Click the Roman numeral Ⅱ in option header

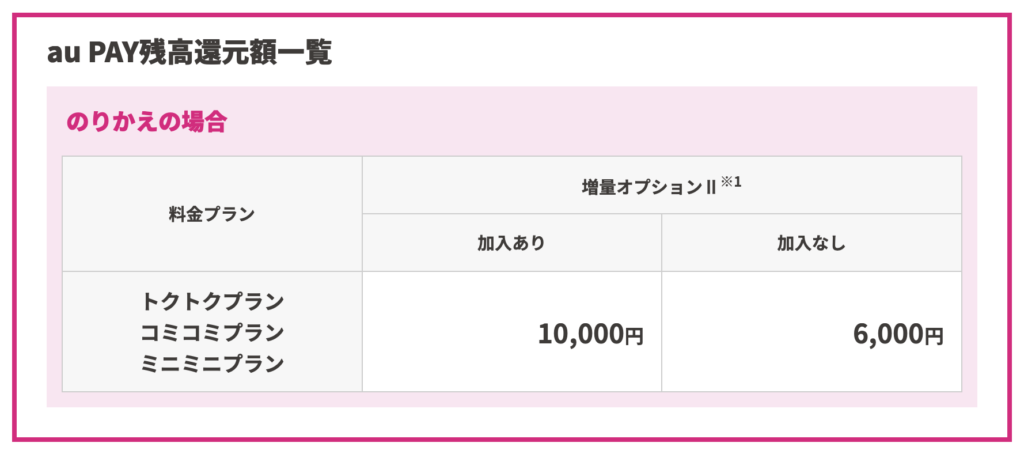(x=712, y=187)
